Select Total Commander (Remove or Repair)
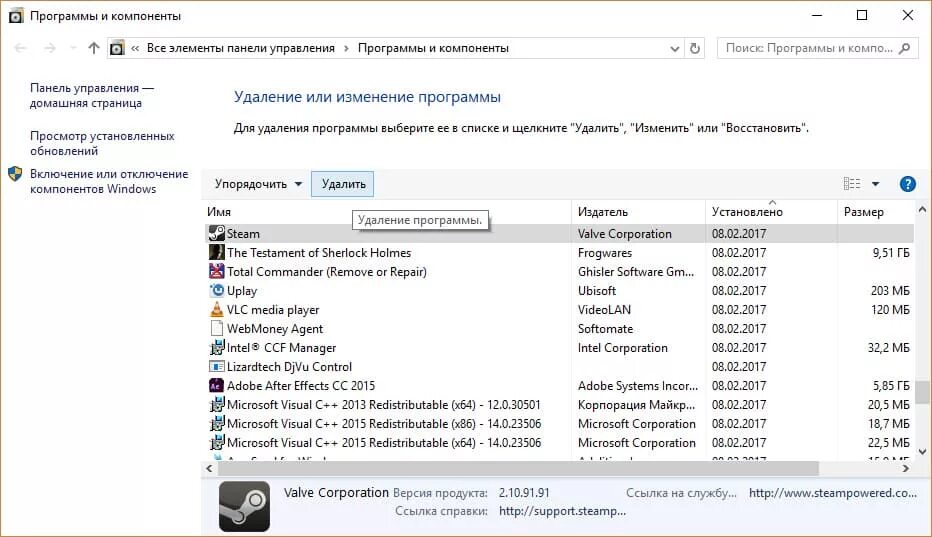 (x=327, y=272)
